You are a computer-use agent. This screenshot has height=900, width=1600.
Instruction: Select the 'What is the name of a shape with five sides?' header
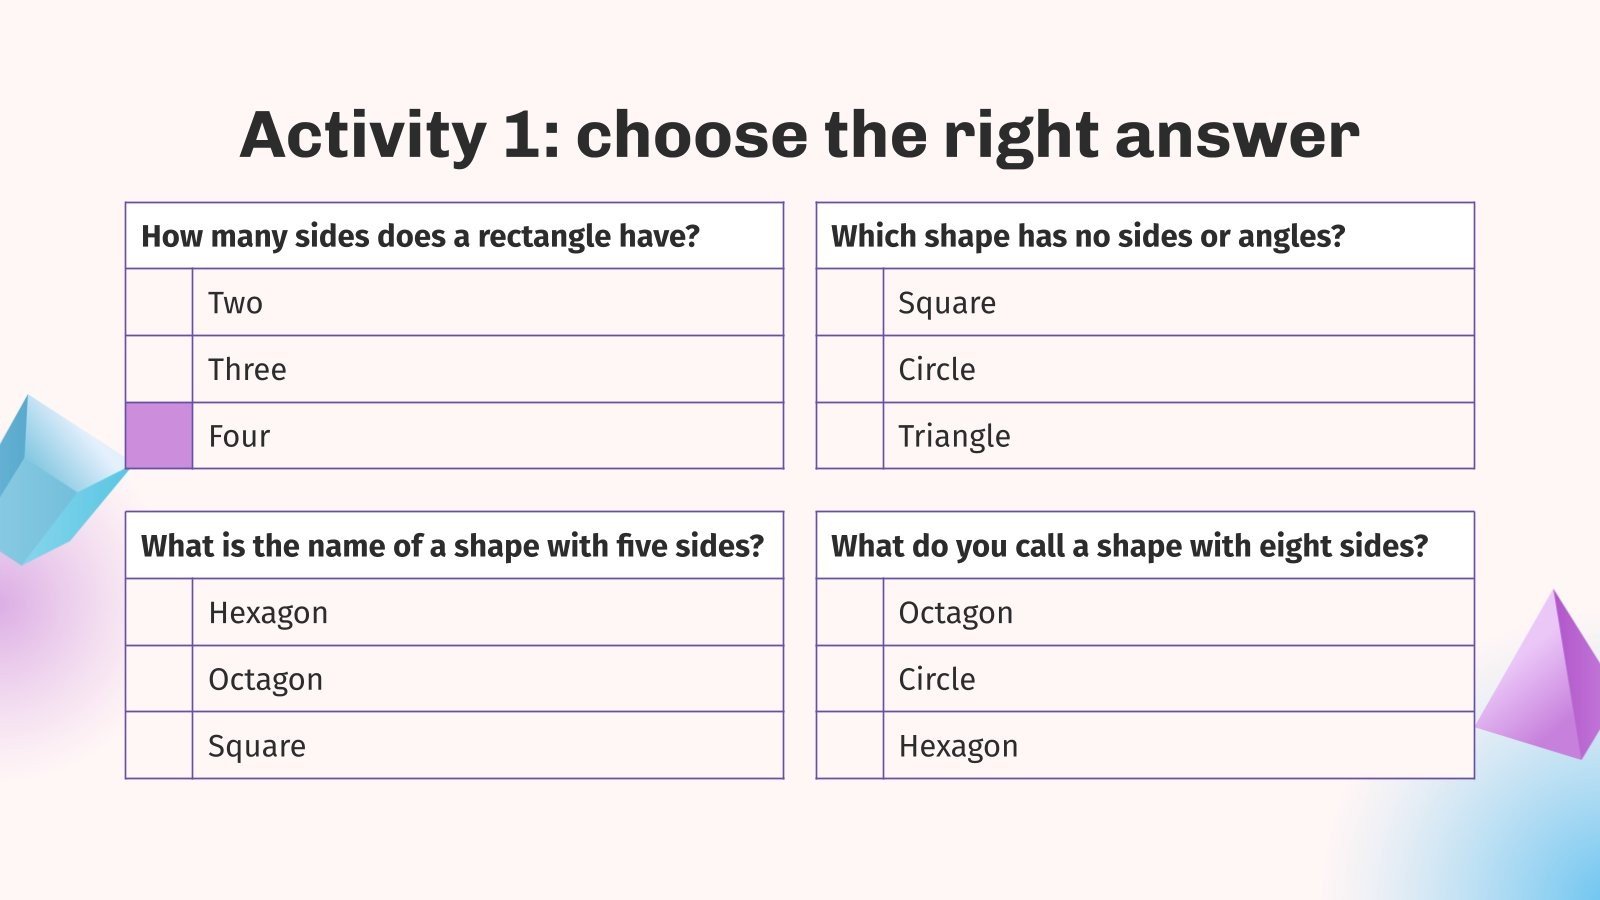[x=452, y=546]
